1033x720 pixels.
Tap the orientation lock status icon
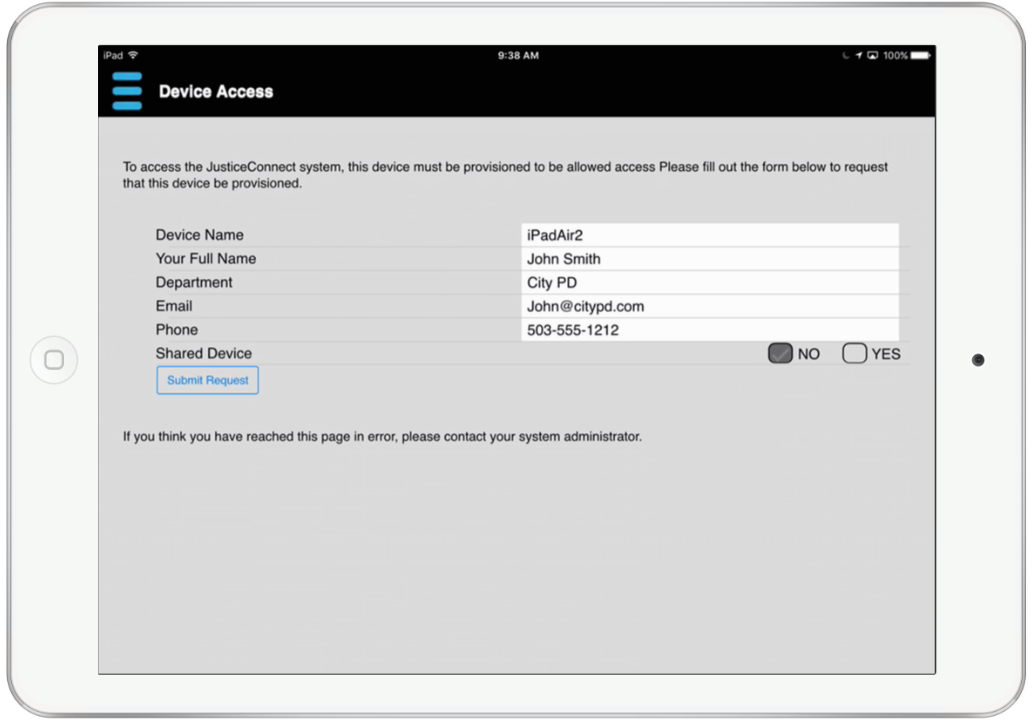coord(846,55)
